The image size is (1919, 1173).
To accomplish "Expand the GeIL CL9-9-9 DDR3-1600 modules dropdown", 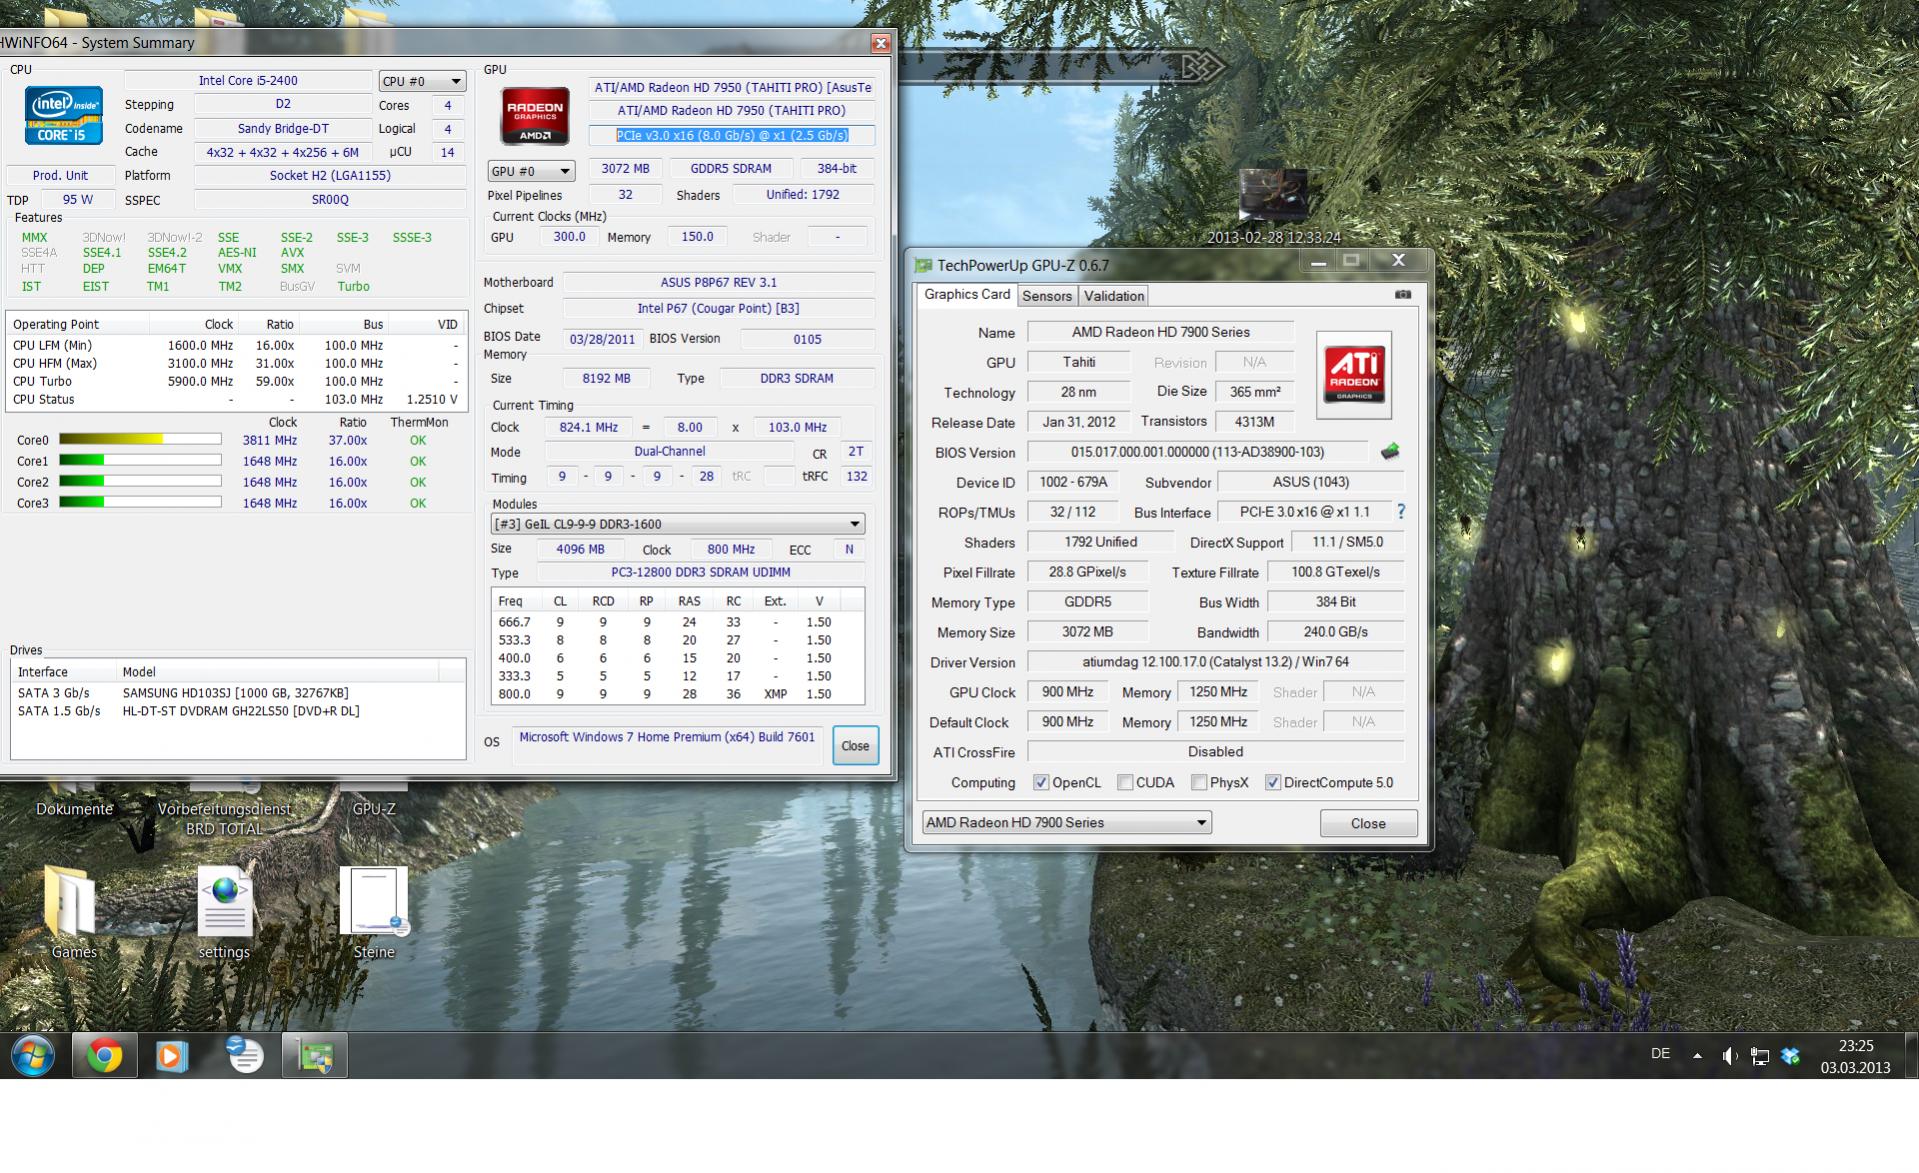I will (678, 524).
